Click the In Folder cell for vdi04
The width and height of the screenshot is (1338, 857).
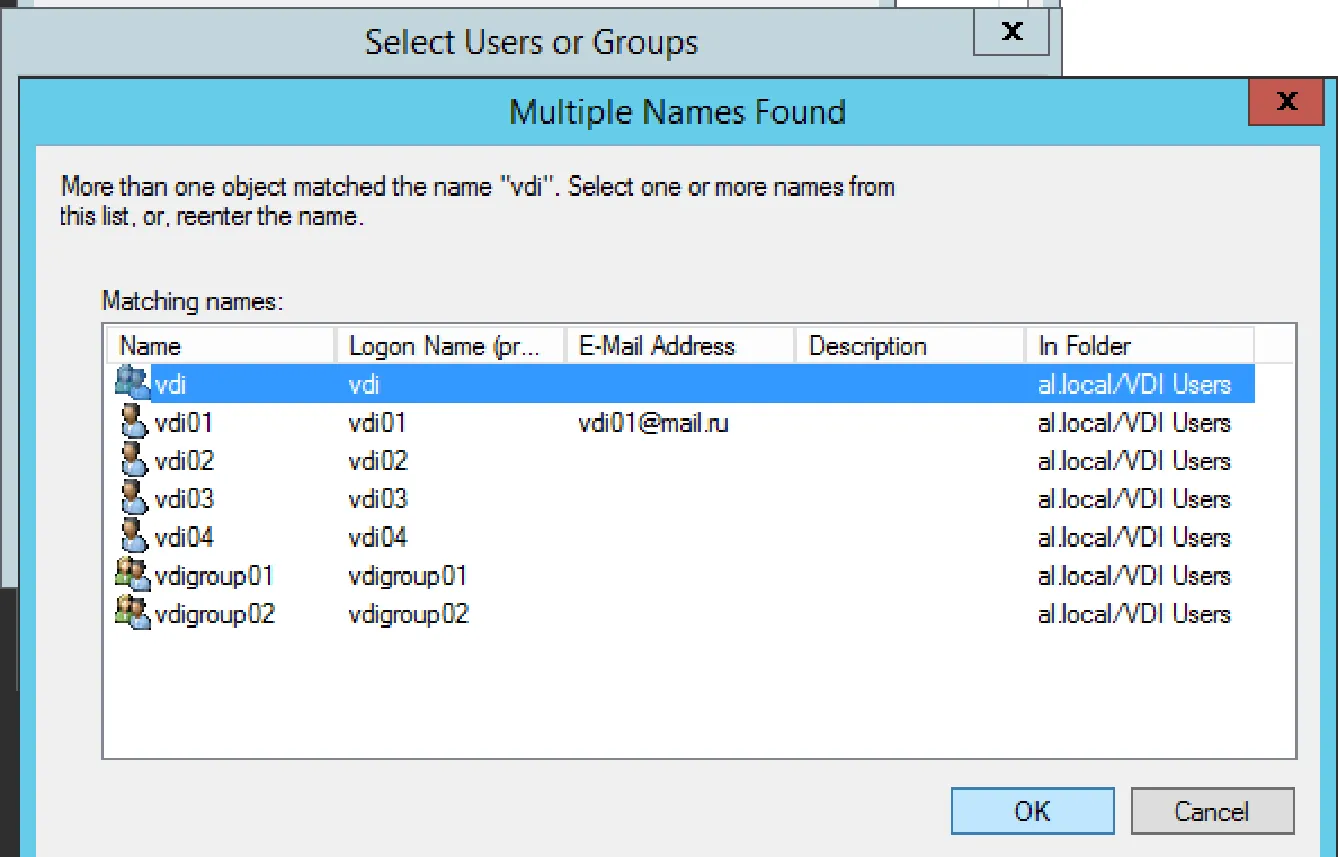coord(1134,537)
